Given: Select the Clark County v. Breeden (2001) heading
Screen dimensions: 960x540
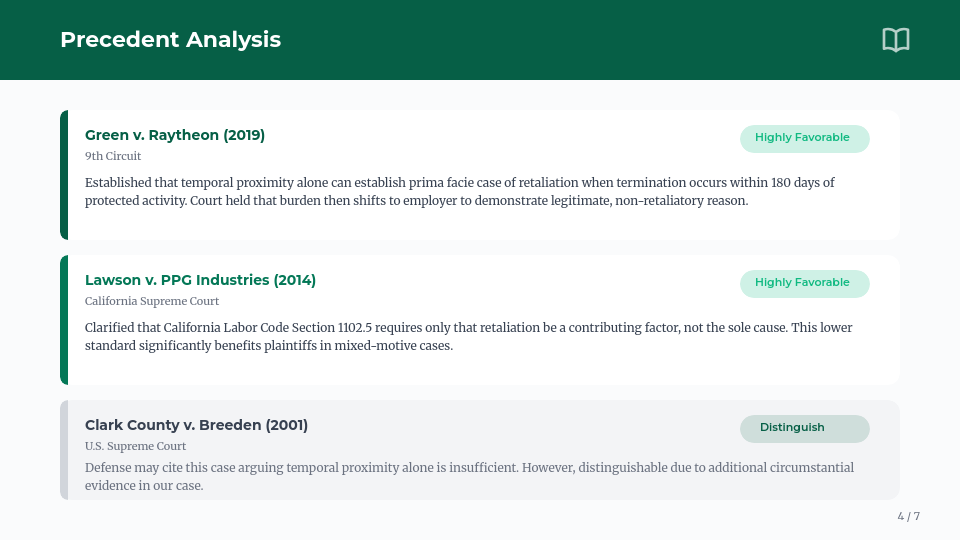Looking at the screenshot, I should pyautogui.click(x=196, y=425).
